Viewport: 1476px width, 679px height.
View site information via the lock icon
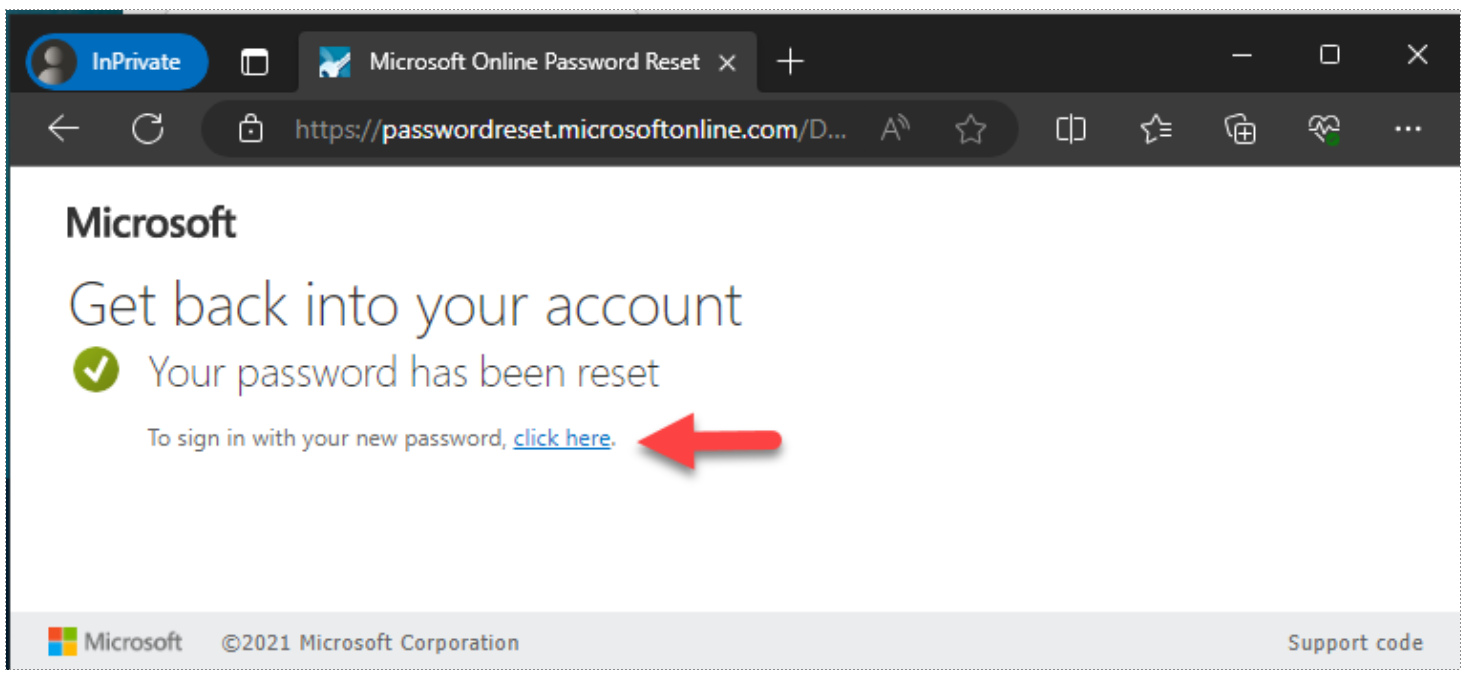[x=250, y=129]
